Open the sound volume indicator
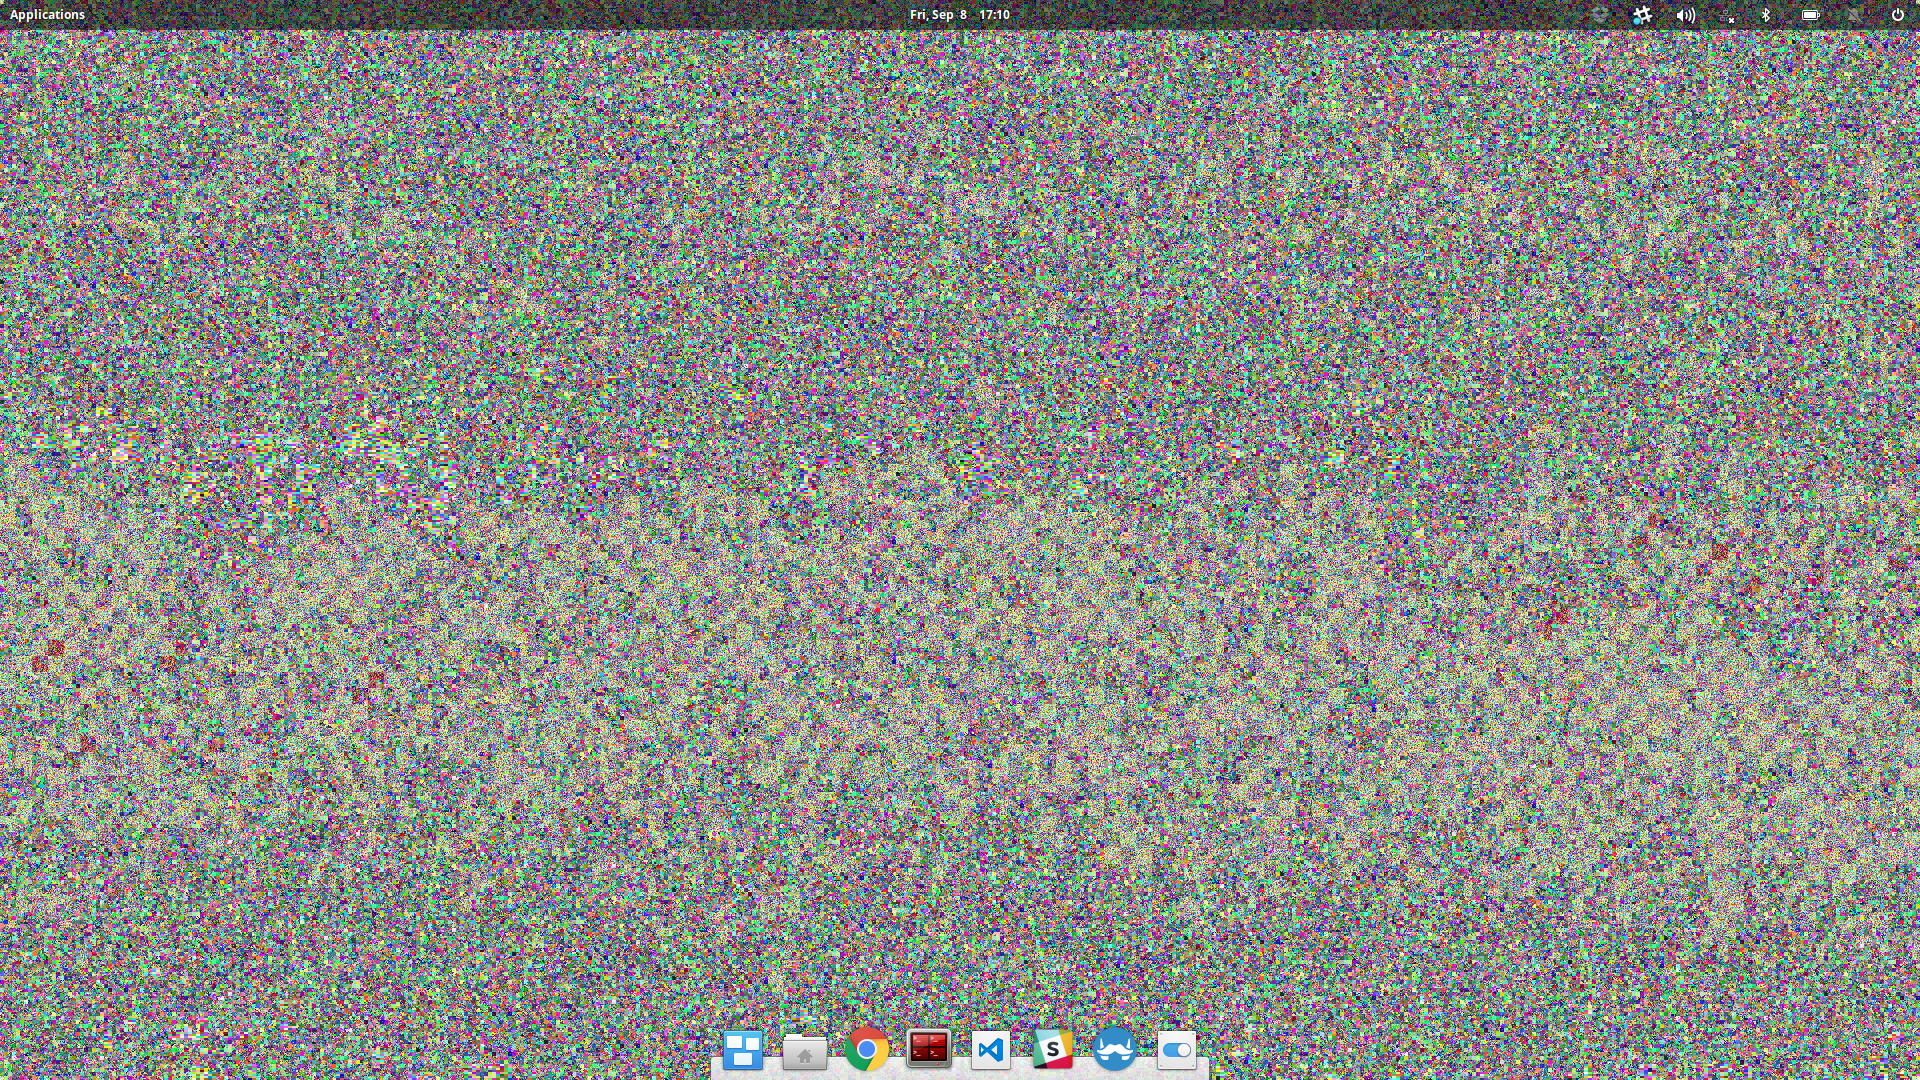This screenshot has width=1920, height=1080. pyautogui.click(x=1686, y=15)
